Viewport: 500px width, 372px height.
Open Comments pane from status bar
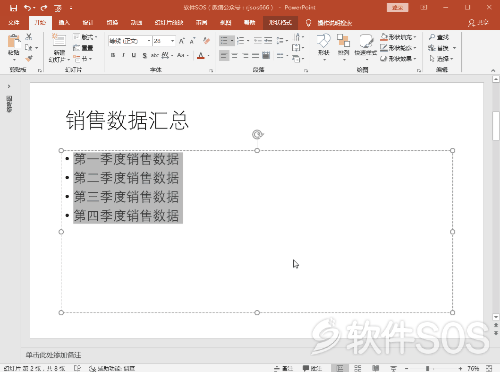312,368
